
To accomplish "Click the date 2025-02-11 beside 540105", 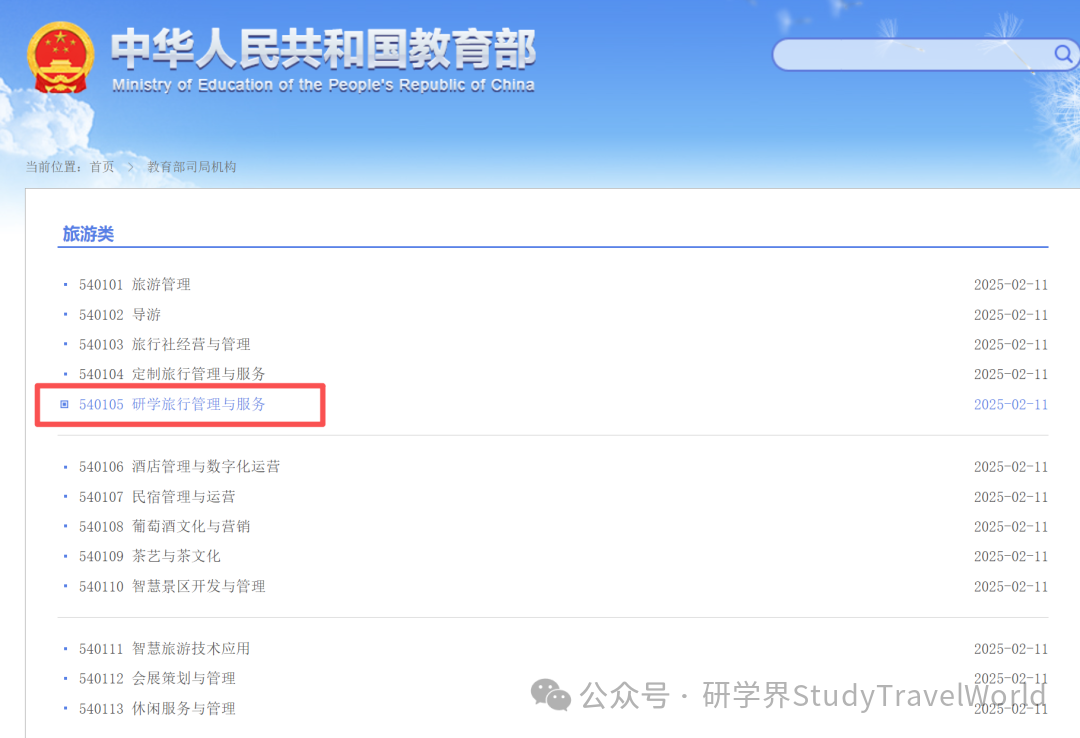I will [1011, 404].
